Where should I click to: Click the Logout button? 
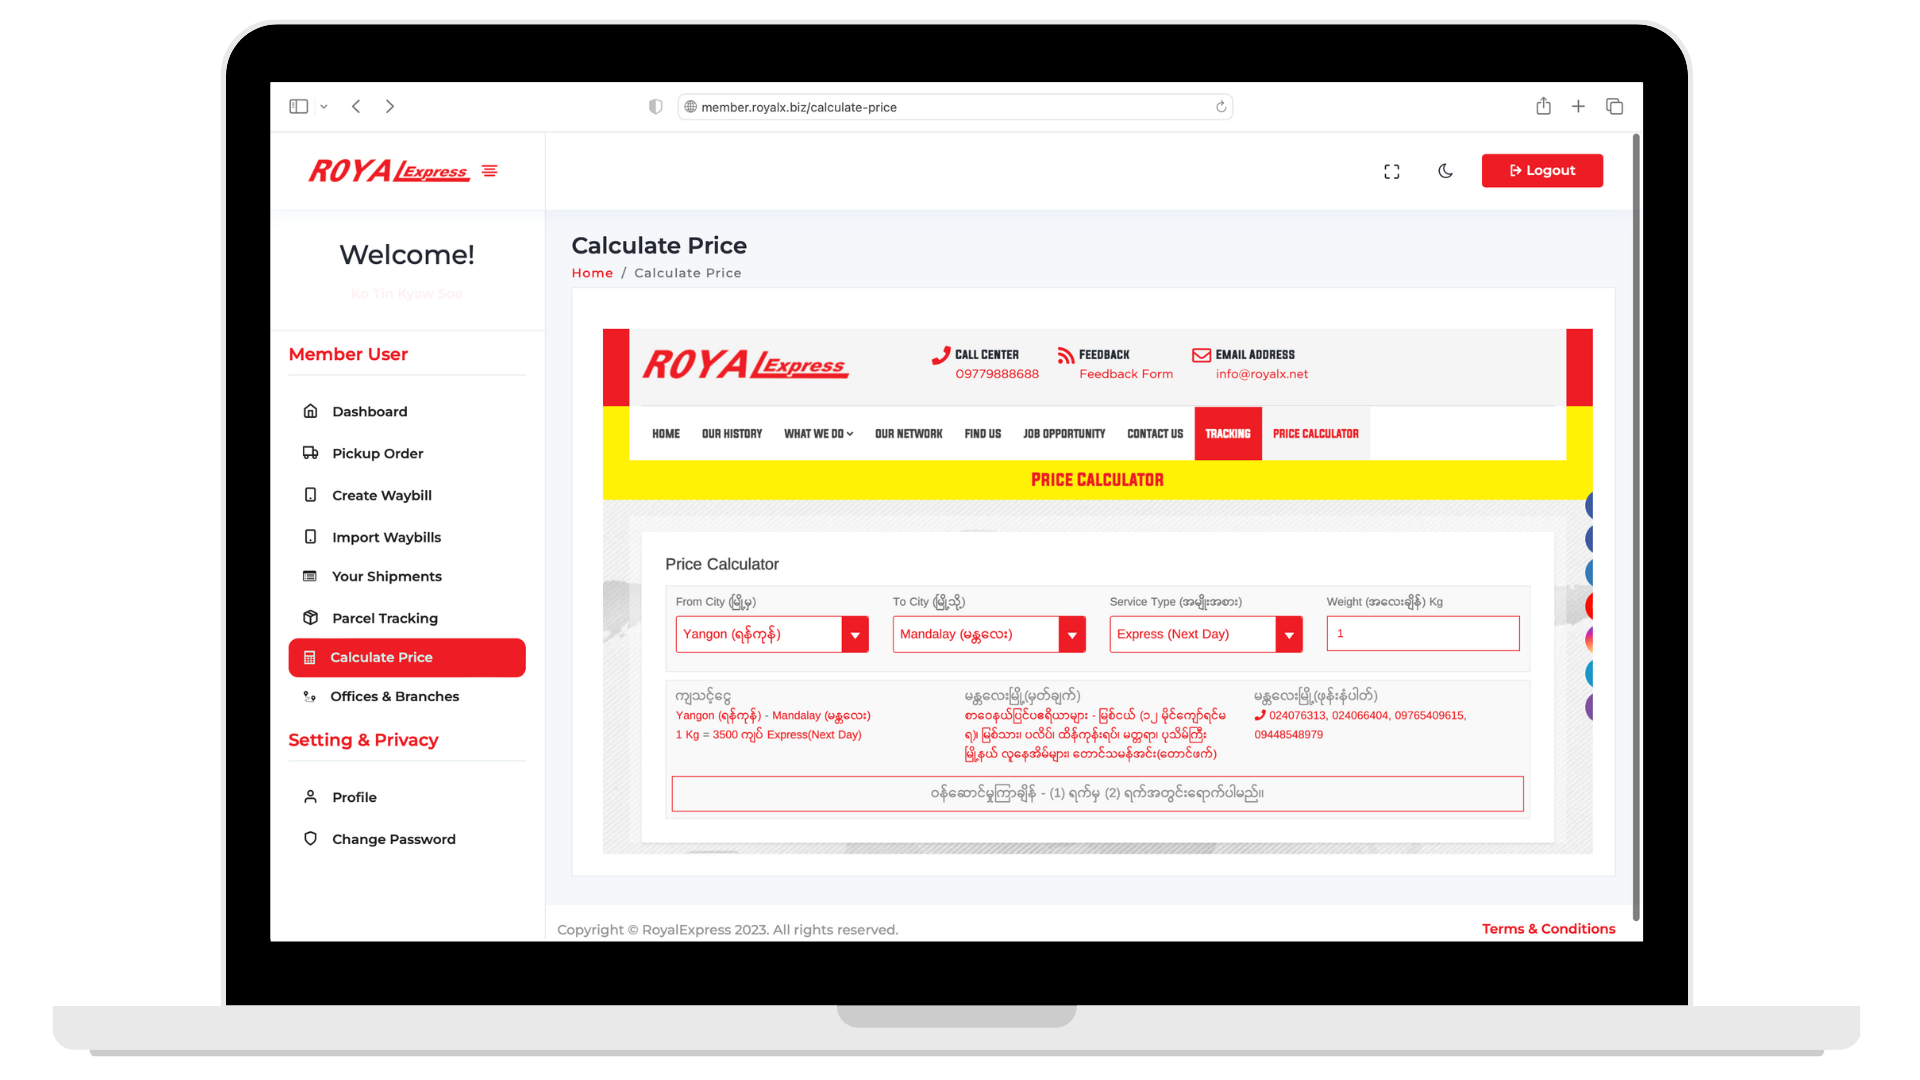(1542, 171)
